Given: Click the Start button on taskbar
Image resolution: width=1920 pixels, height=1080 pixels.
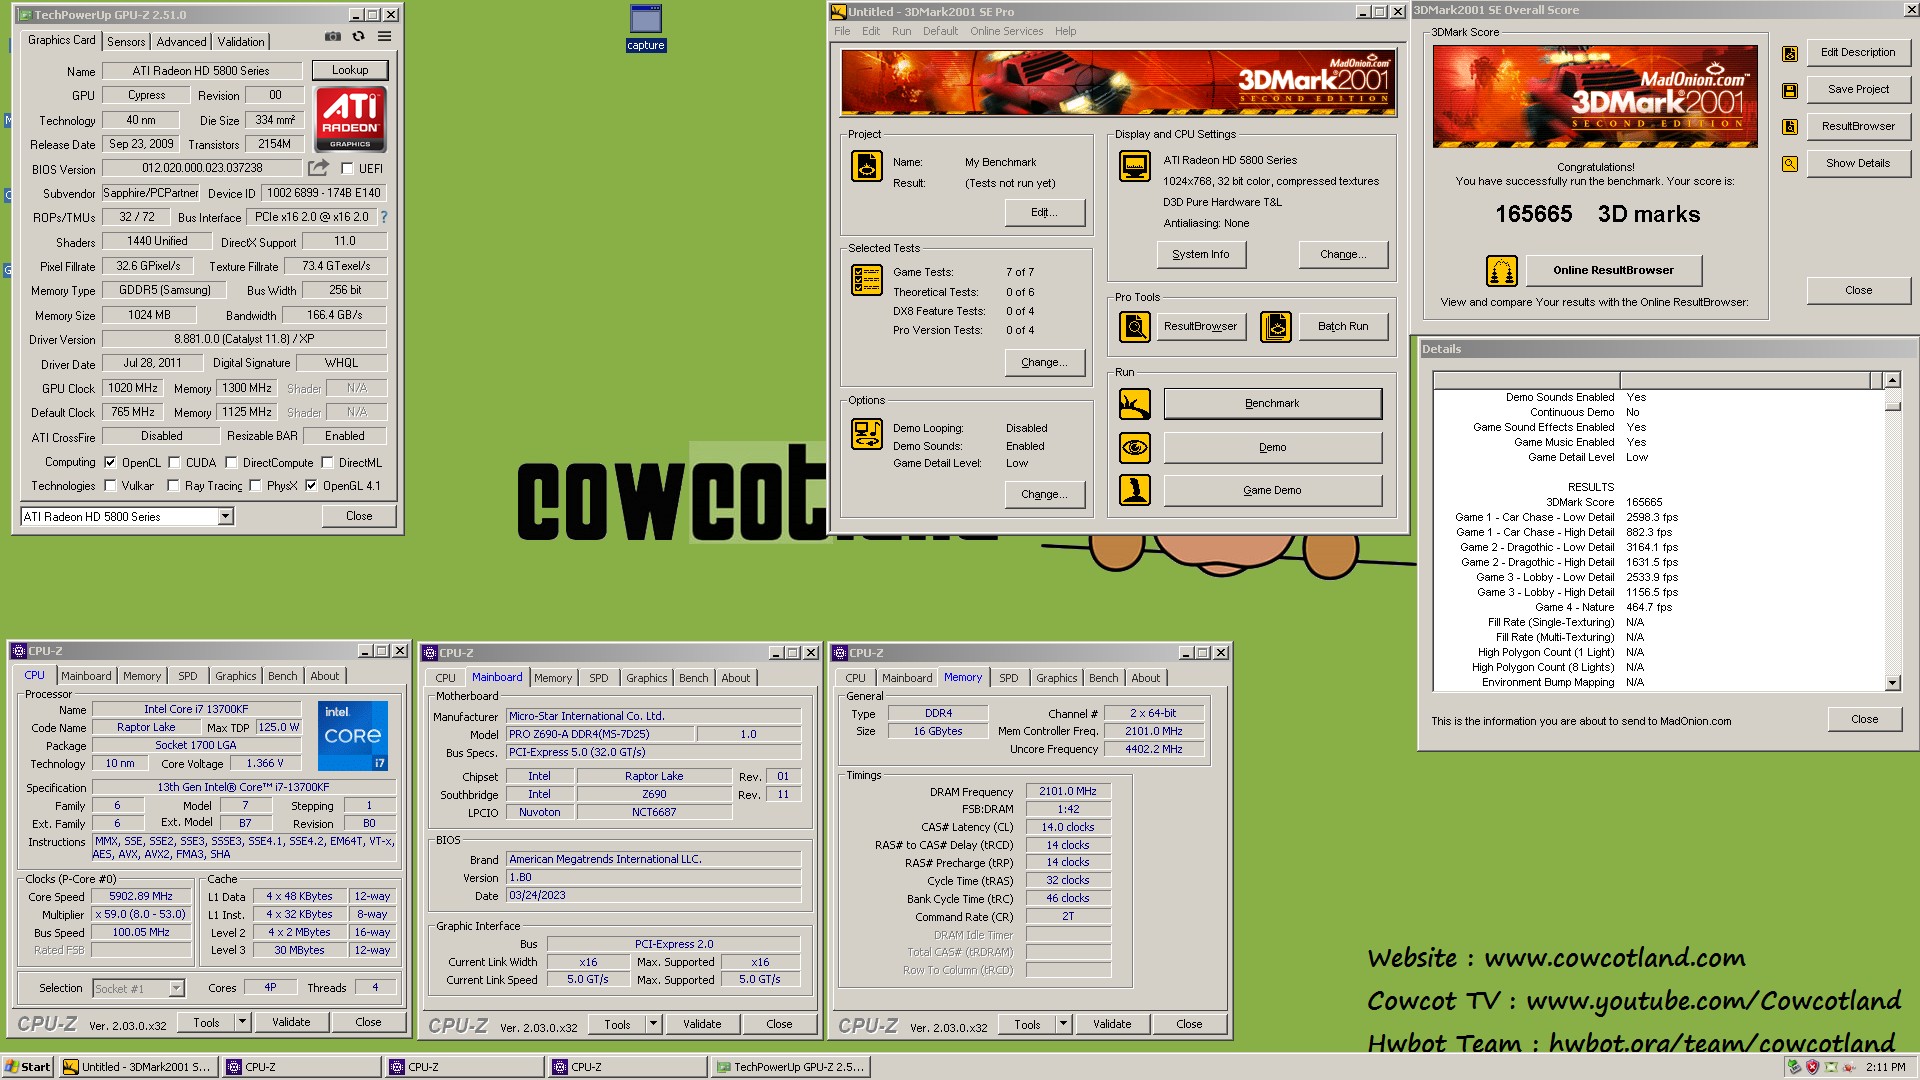Looking at the screenshot, I should coord(28,1067).
